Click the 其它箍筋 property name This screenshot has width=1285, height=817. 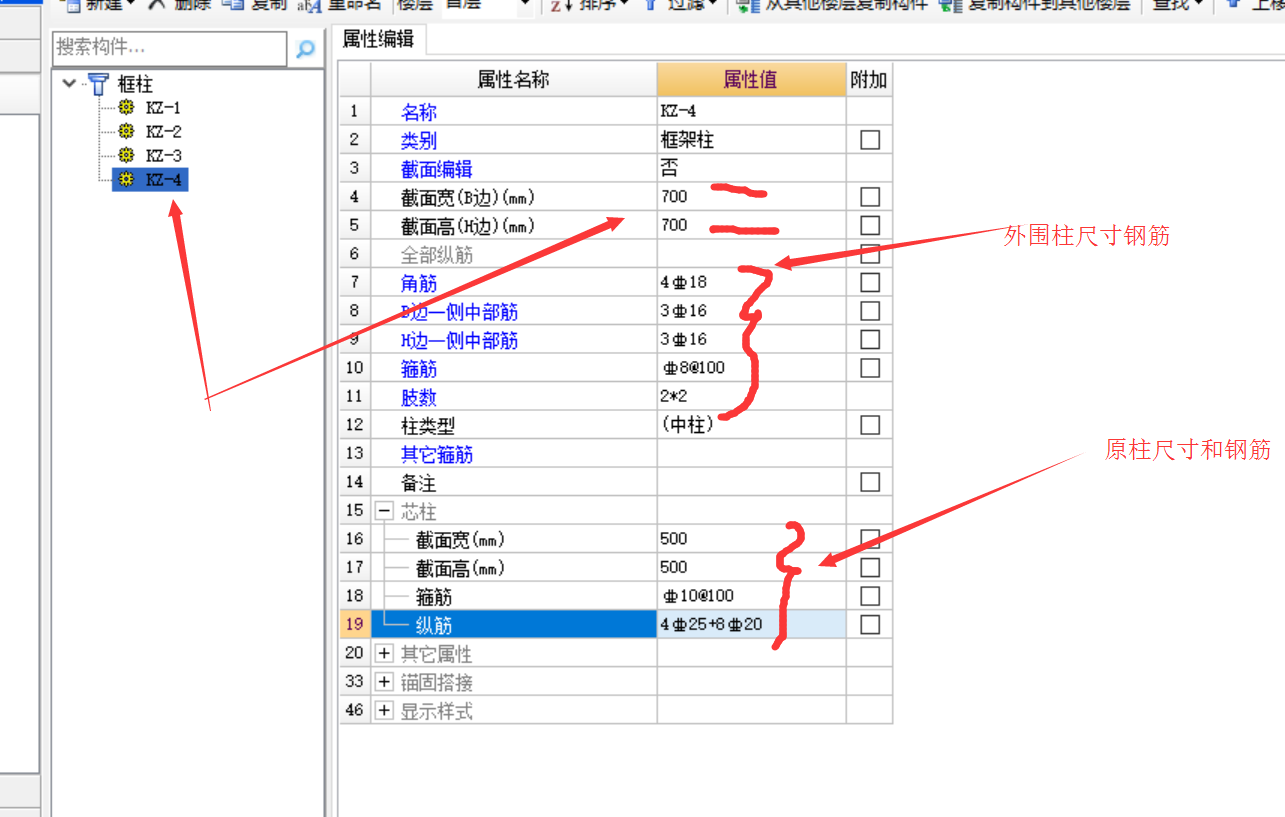pos(437,454)
